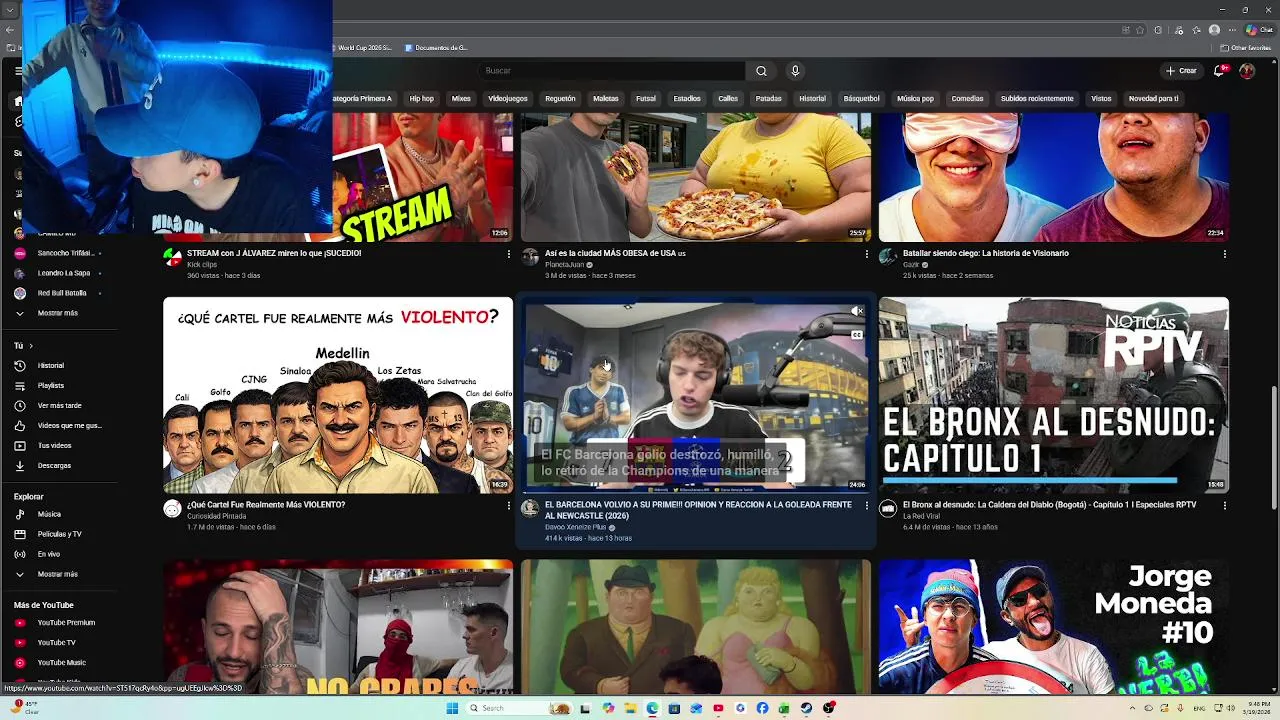Image resolution: width=1280 pixels, height=720 pixels.
Task: Open Steam from the taskbar
Action: coord(806,708)
